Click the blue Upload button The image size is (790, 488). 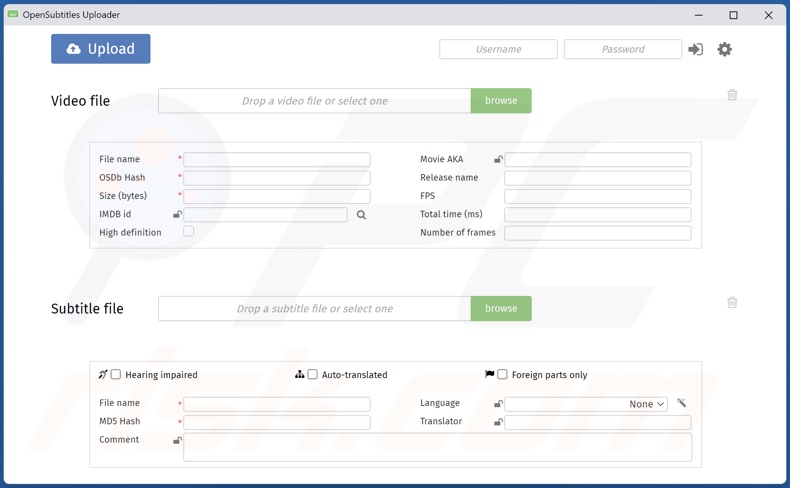pyautogui.click(x=100, y=49)
